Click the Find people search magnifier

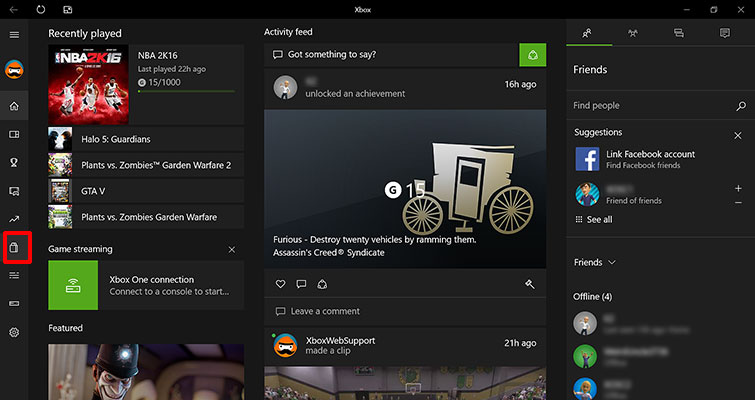pyautogui.click(x=741, y=106)
